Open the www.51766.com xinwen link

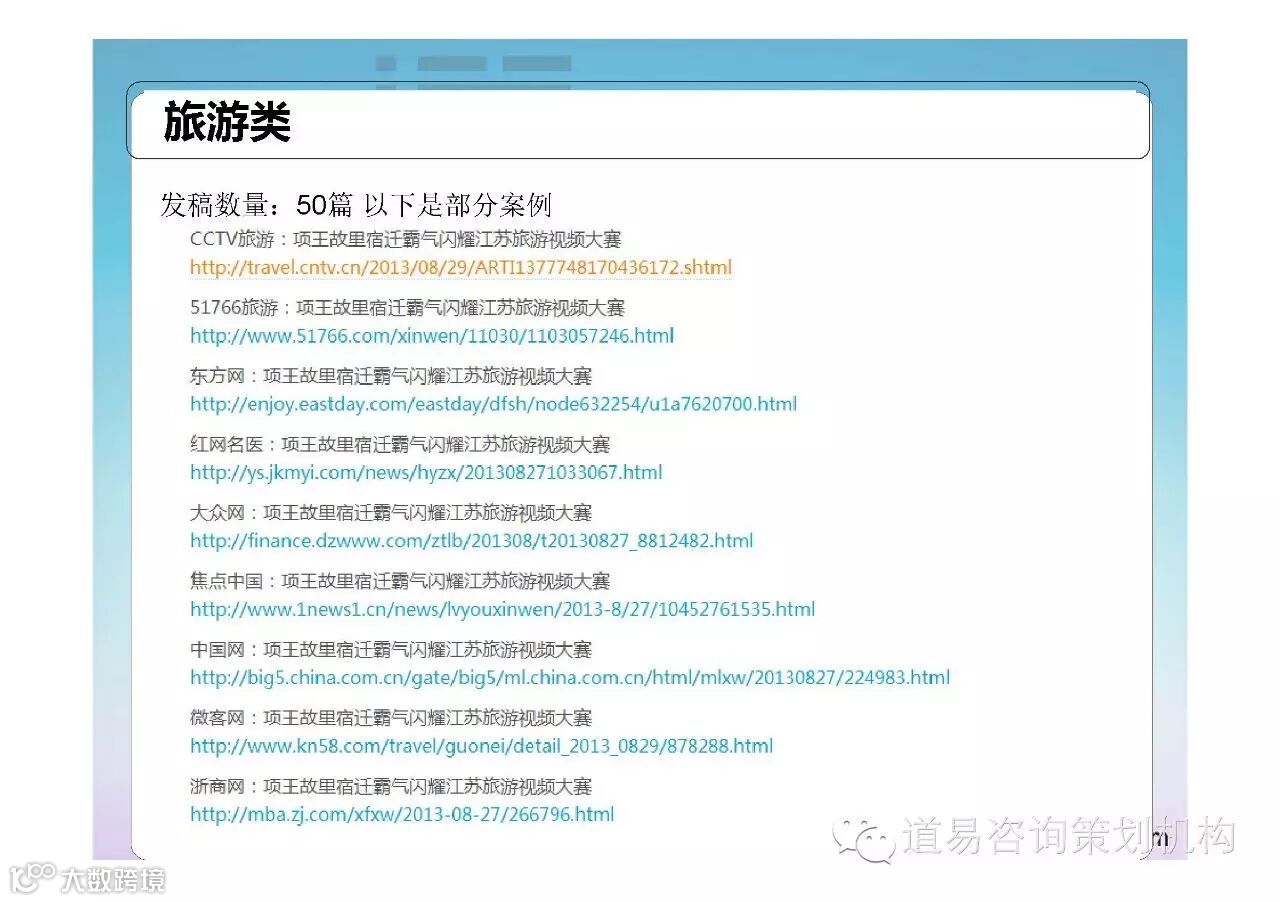pos(432,336)
